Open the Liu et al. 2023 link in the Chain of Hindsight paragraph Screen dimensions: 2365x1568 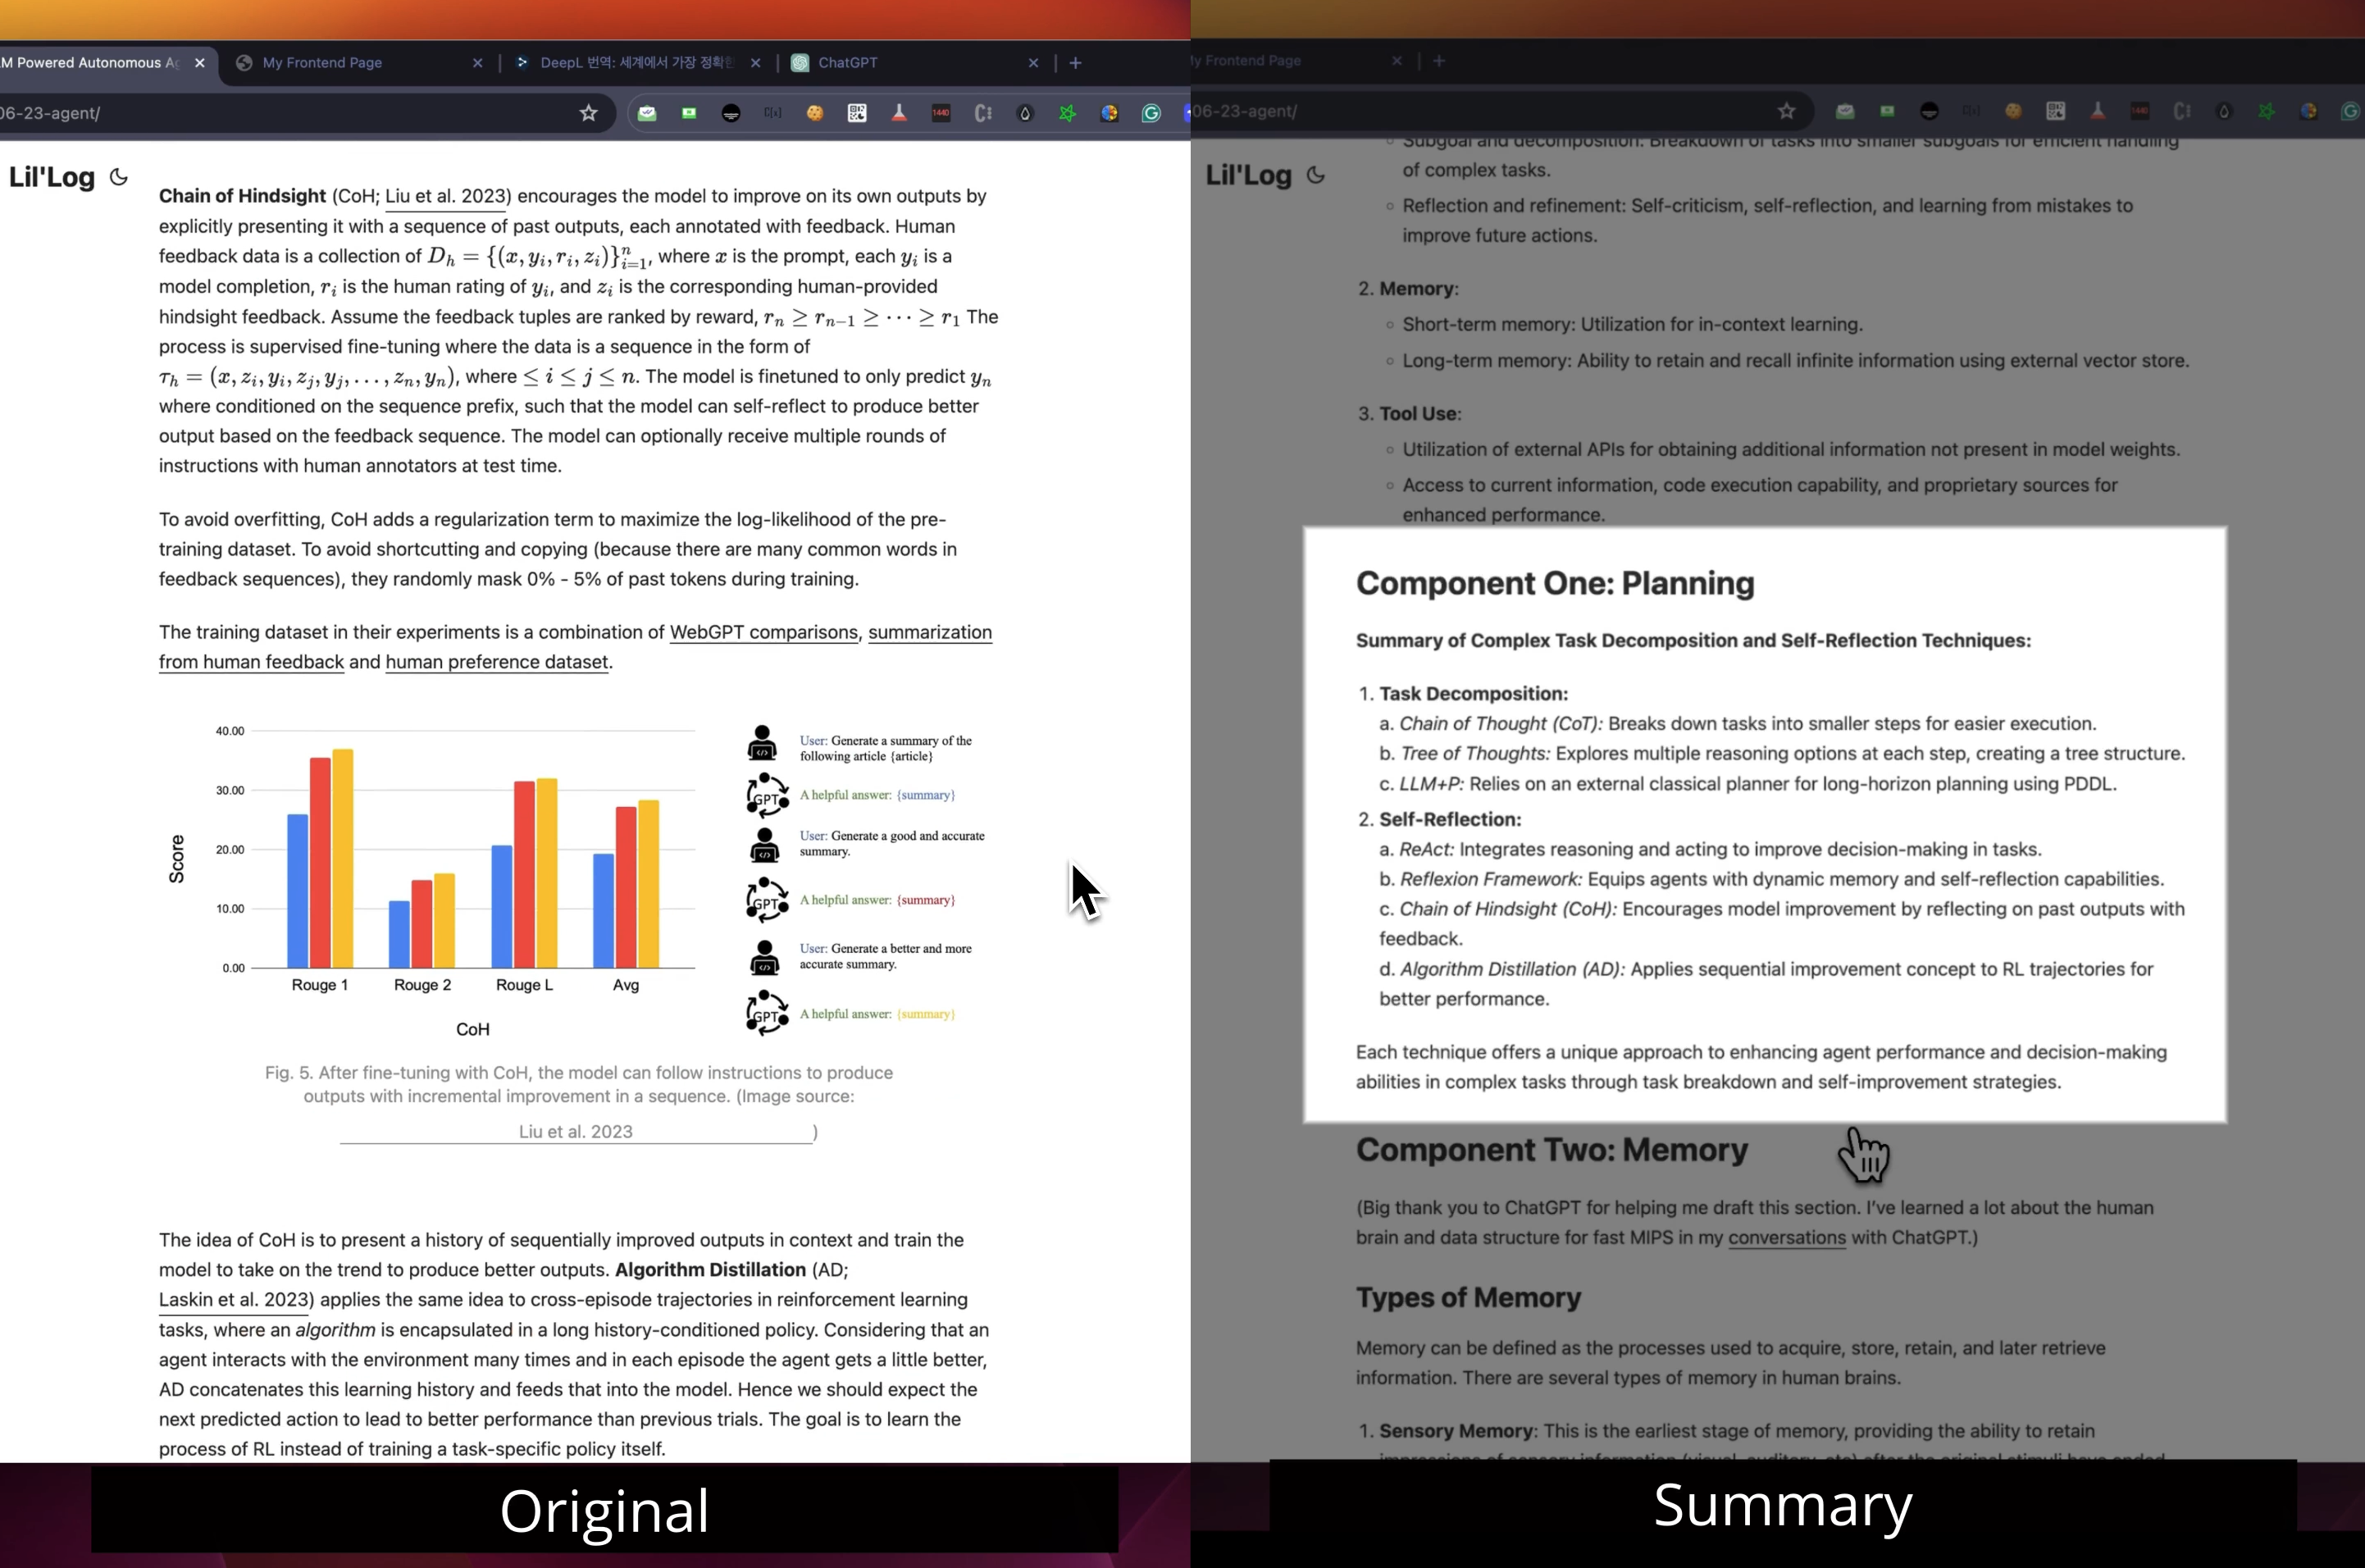point(447,196)
